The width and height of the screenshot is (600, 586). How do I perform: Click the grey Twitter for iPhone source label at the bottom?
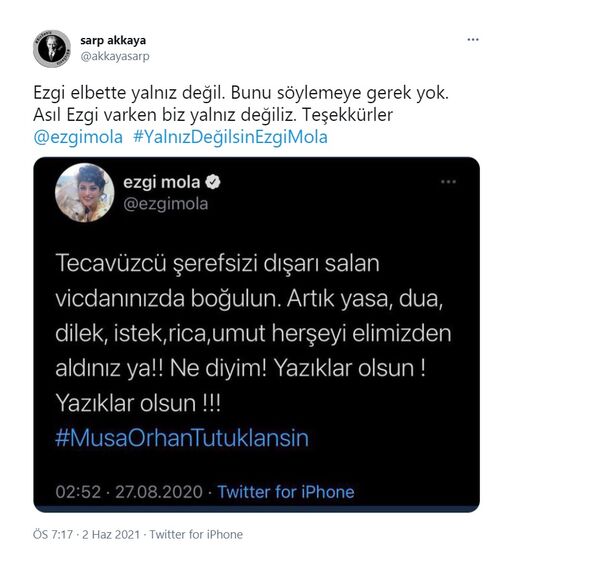click(196, 534)
